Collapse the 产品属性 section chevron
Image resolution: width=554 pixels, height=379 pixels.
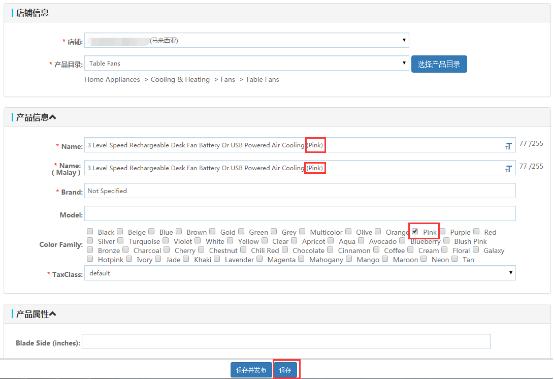52,313
